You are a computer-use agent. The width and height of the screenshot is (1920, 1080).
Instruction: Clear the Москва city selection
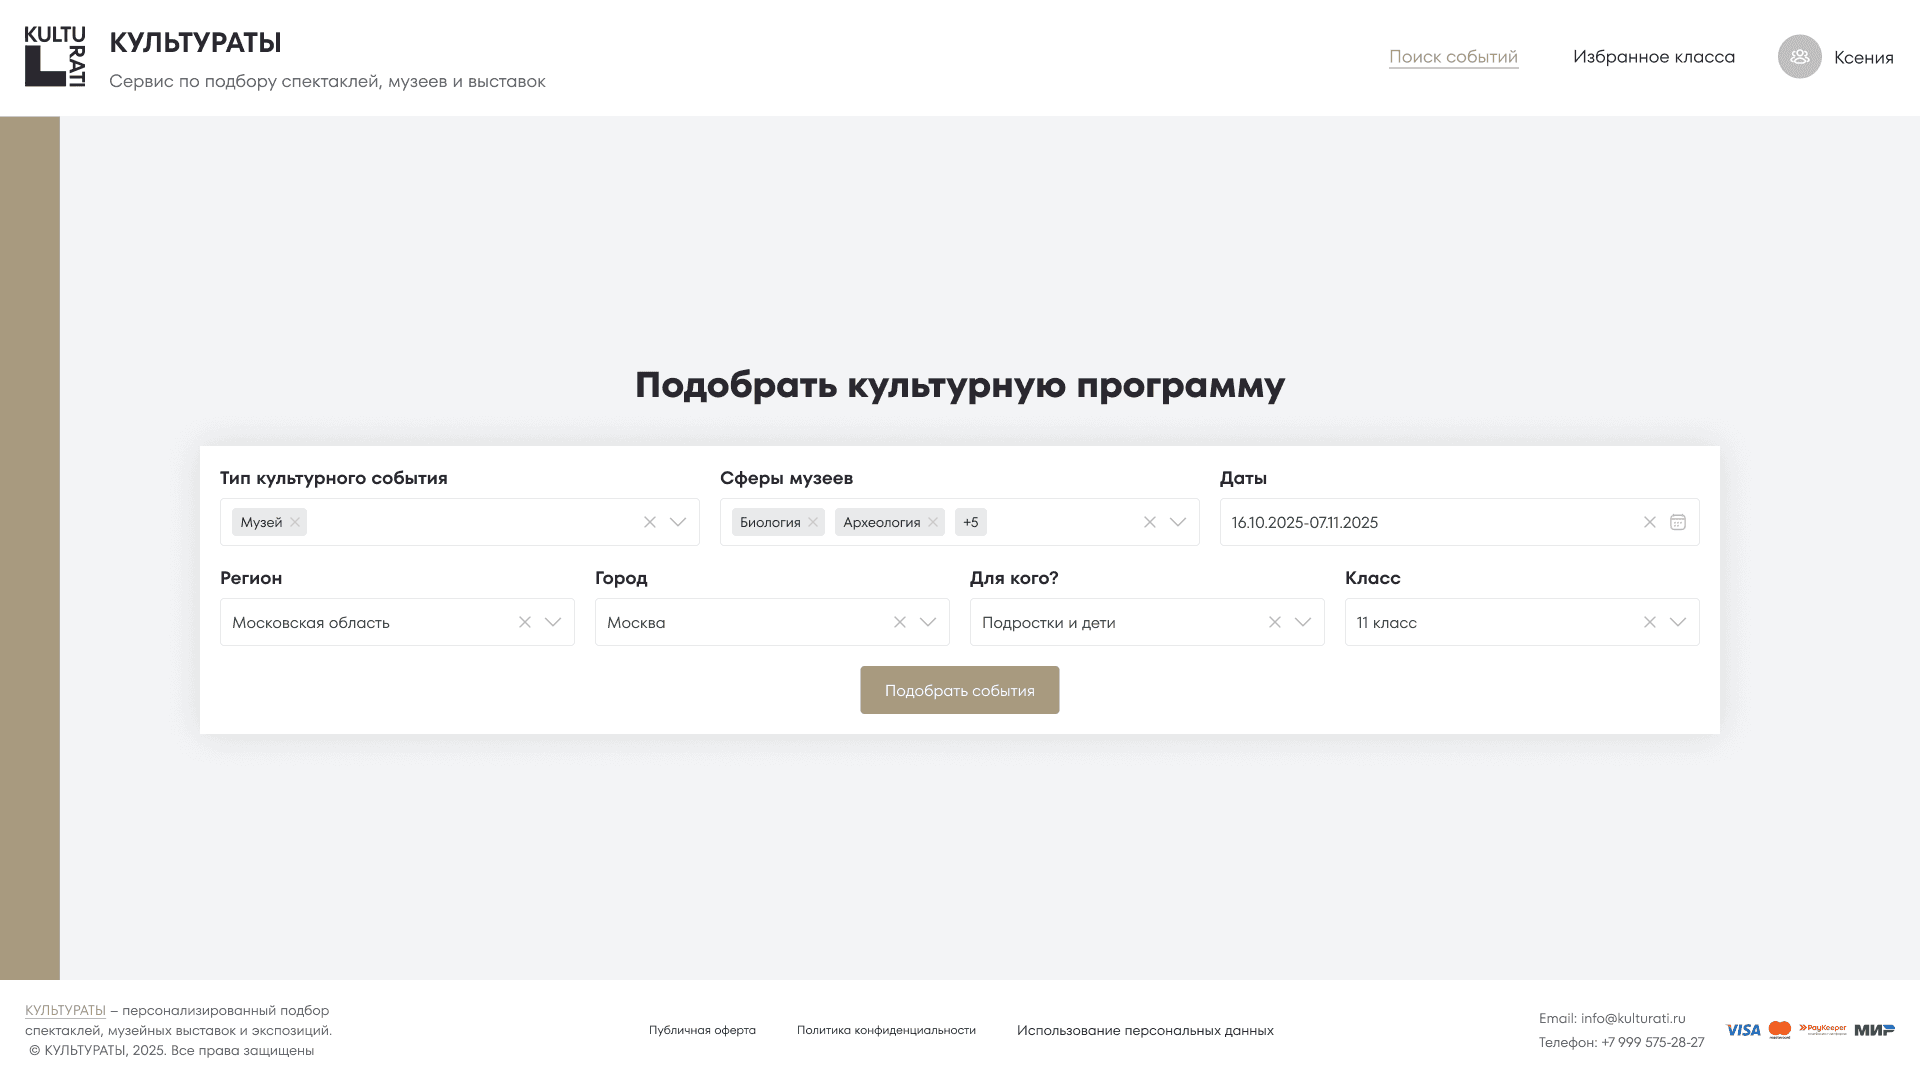(x=900, y=622)
